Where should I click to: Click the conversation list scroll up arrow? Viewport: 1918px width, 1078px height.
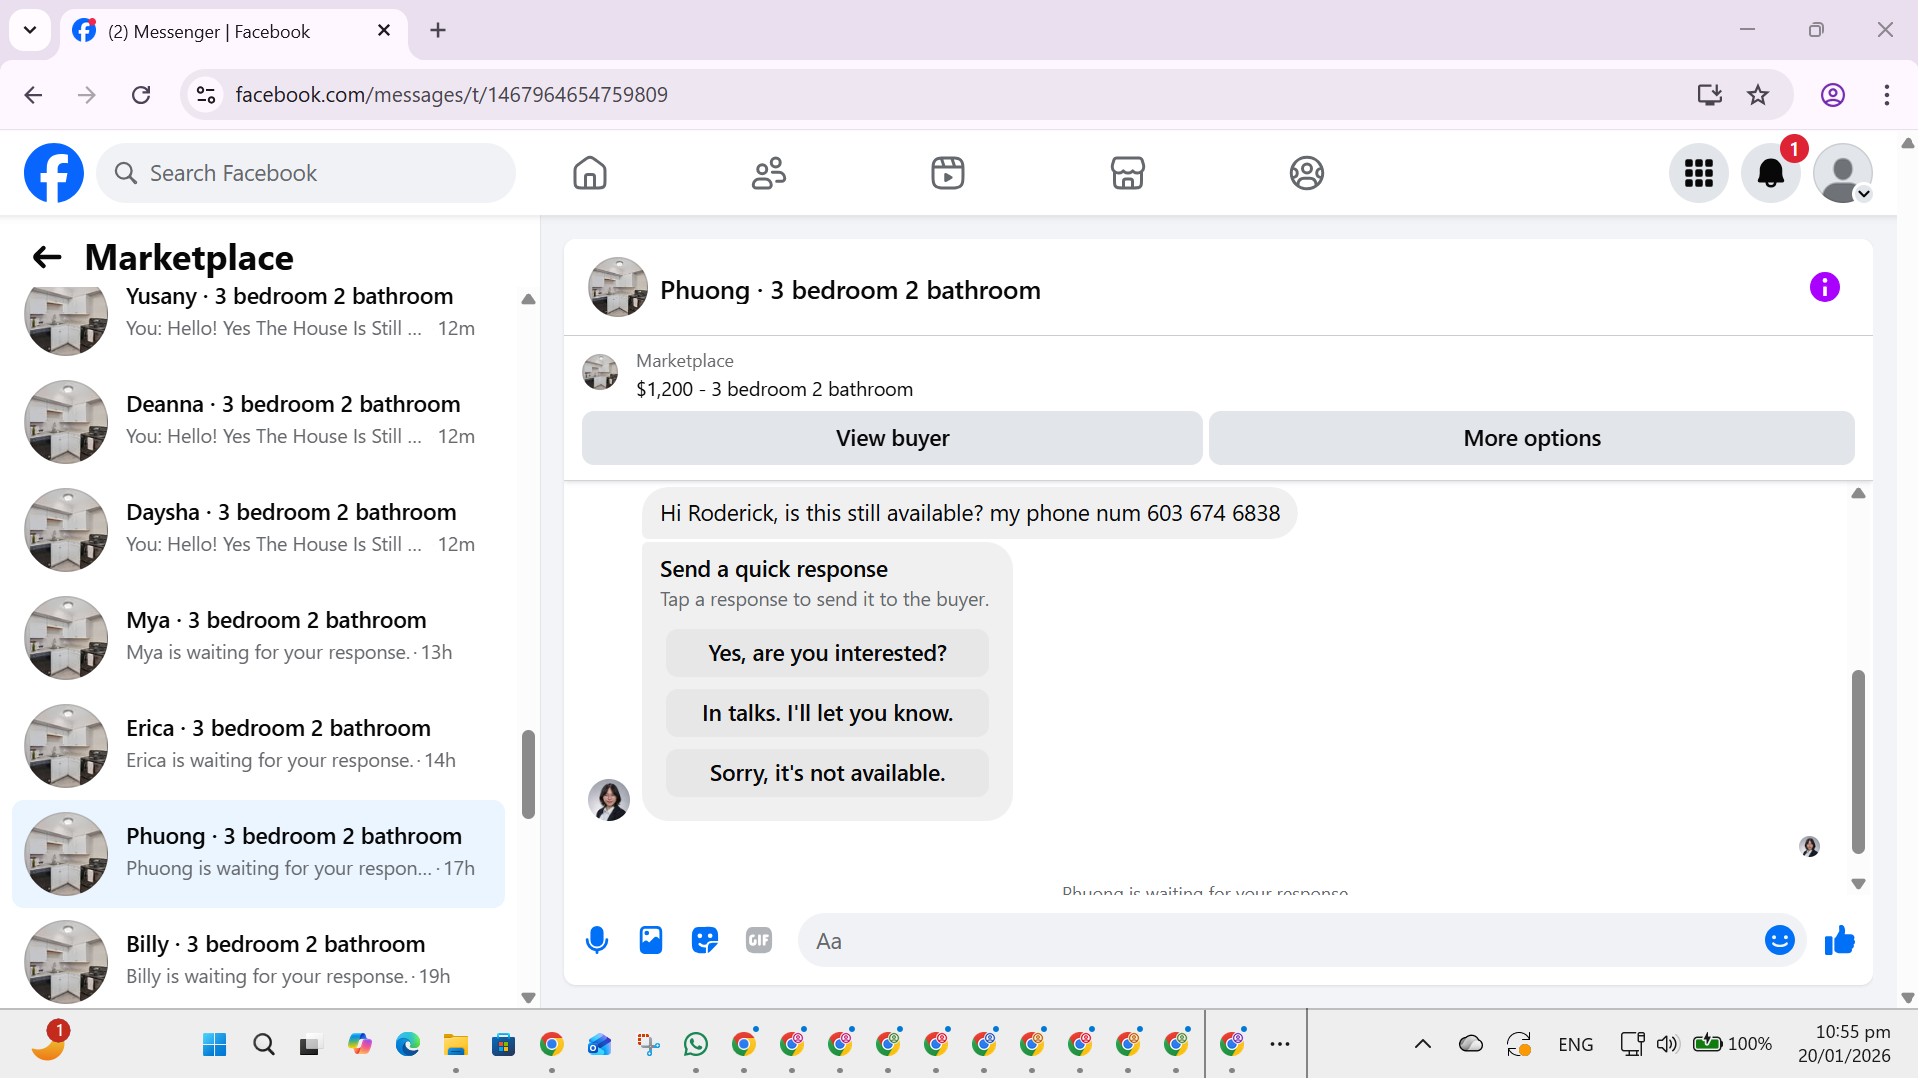(x=528, y=299)
